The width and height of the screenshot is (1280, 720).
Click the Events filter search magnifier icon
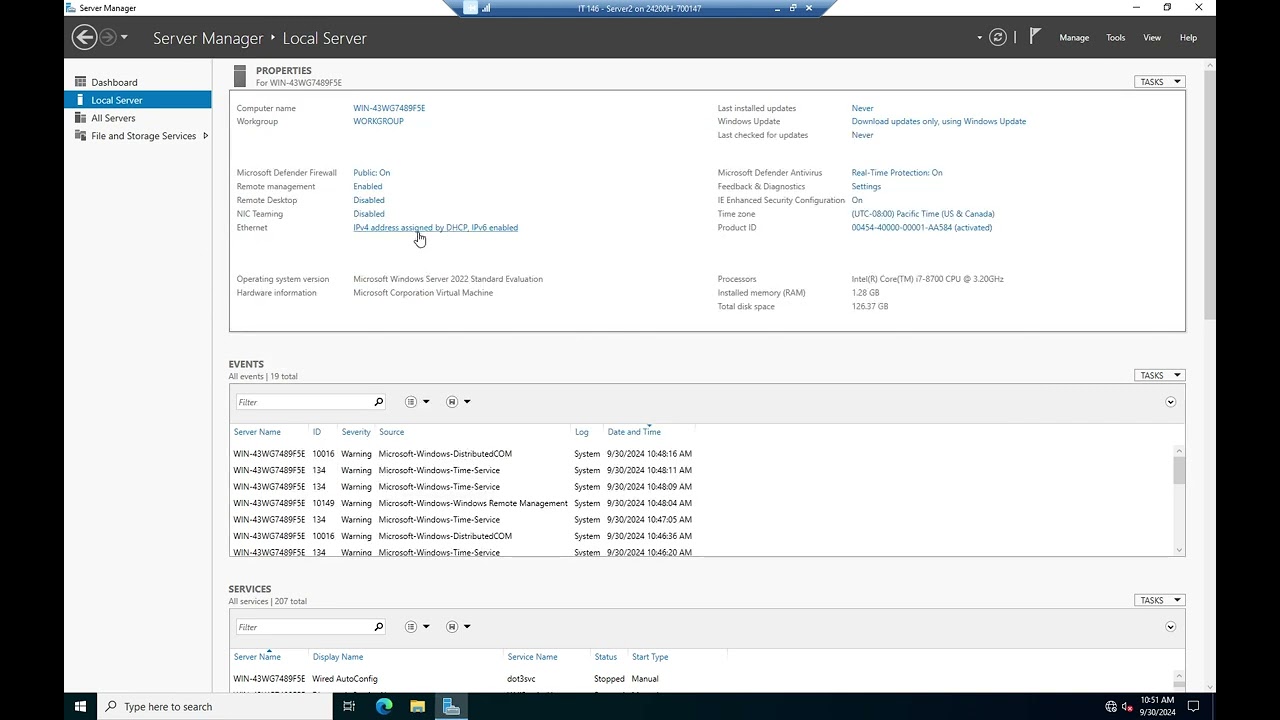(x=378, y=402)
